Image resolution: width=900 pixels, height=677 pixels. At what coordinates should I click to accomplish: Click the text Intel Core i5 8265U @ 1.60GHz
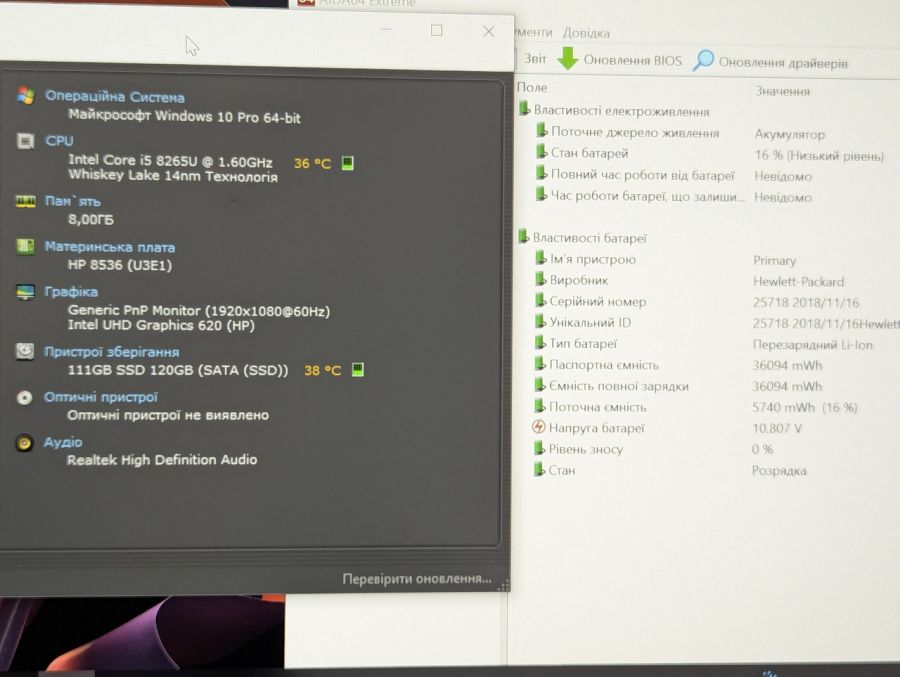click(170, 161)
